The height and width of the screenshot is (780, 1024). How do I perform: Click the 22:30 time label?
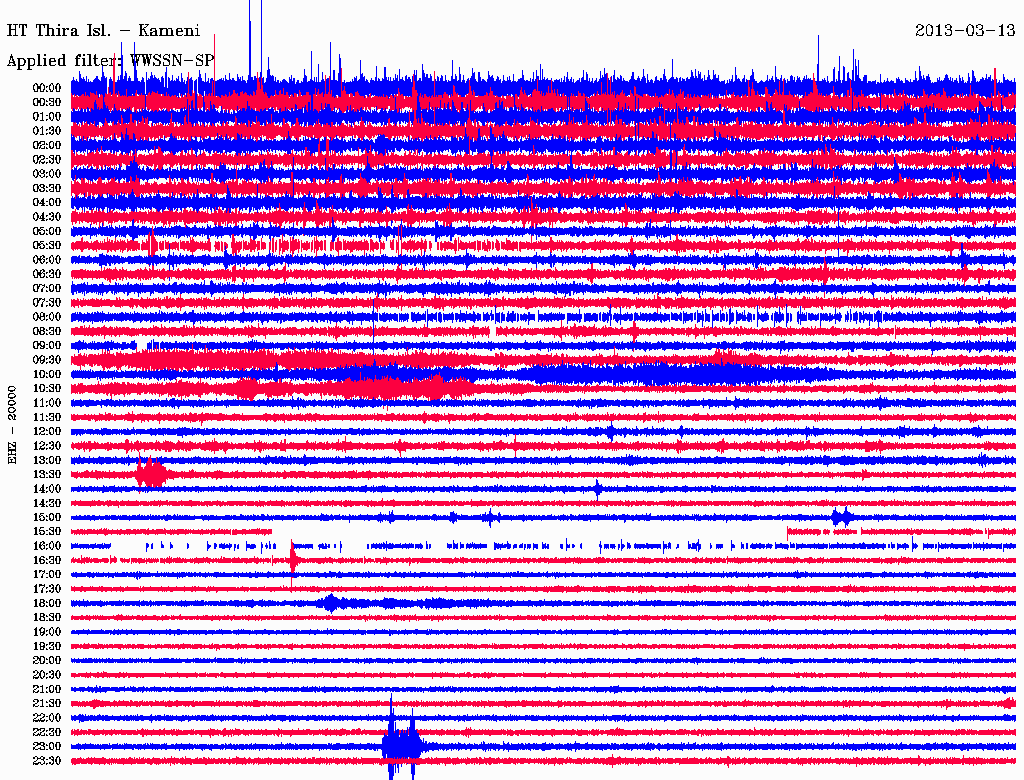click(x=47, y=732)
